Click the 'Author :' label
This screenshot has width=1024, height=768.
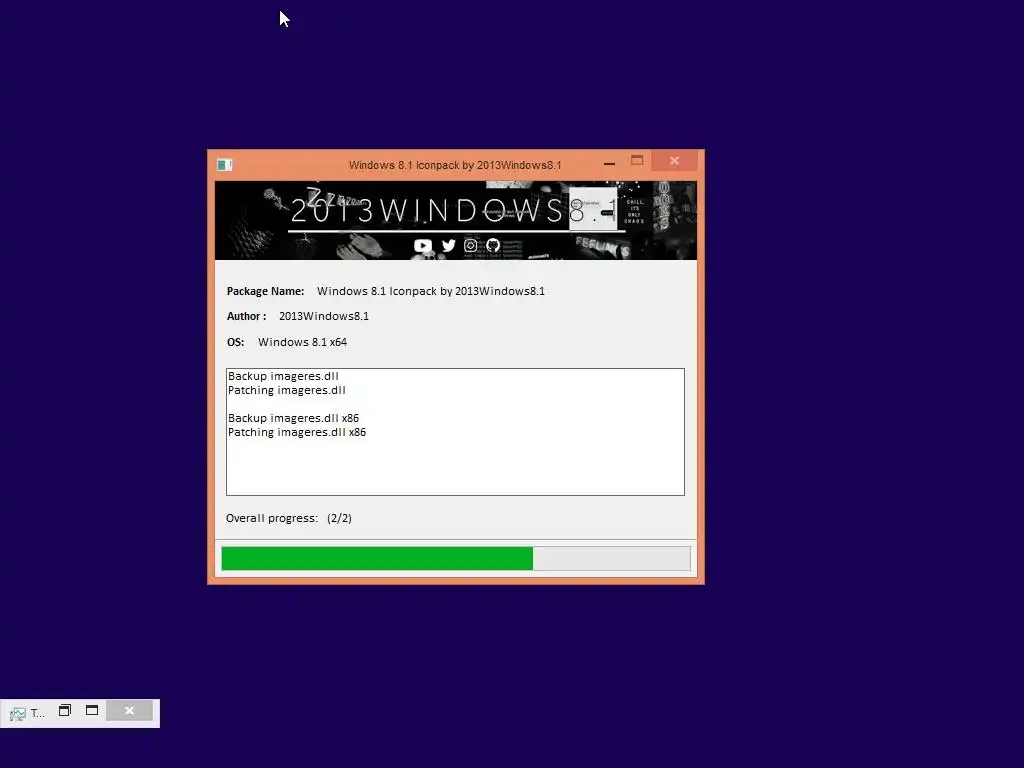[x=246, y=316]
